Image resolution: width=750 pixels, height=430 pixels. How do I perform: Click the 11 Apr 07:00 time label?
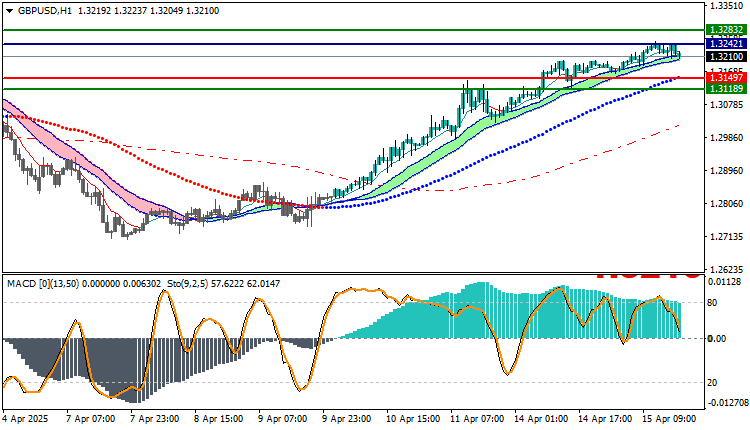coord(477,419)
